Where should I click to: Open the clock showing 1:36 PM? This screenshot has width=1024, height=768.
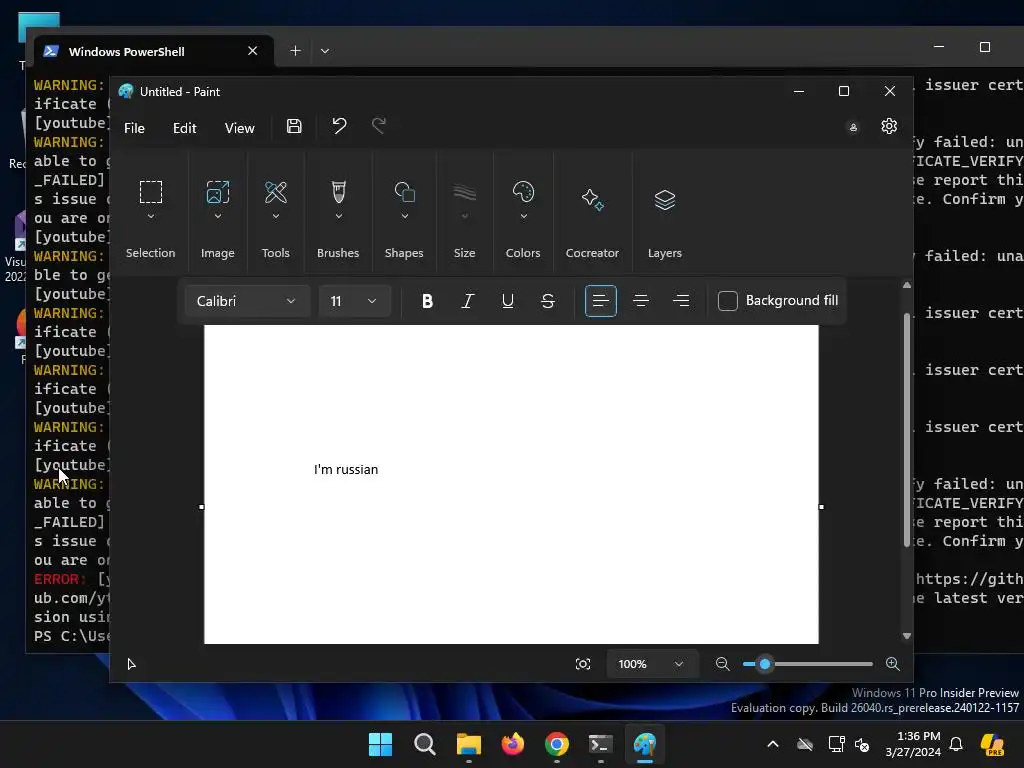[913, 744]
